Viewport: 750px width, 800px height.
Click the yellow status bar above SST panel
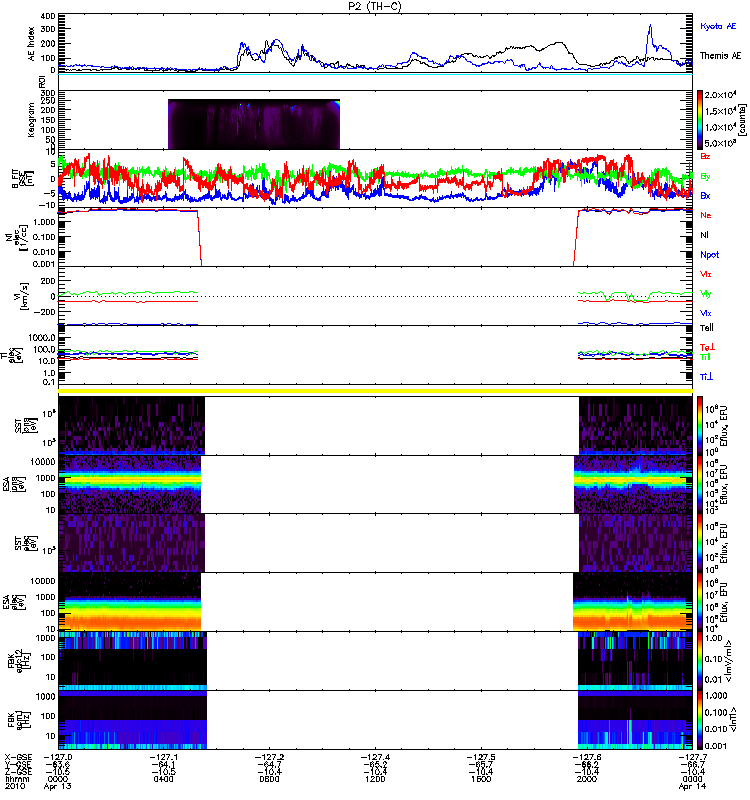(x=376, y=391)
